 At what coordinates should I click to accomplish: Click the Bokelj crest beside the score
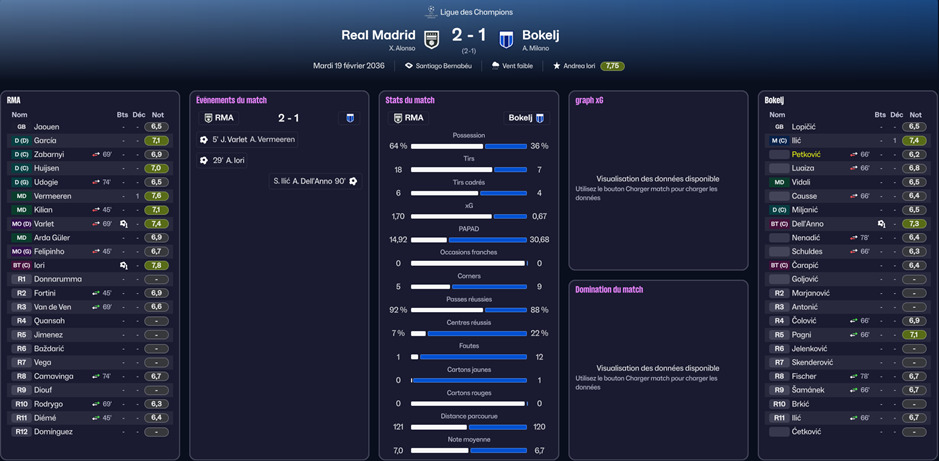pos(506,39)
